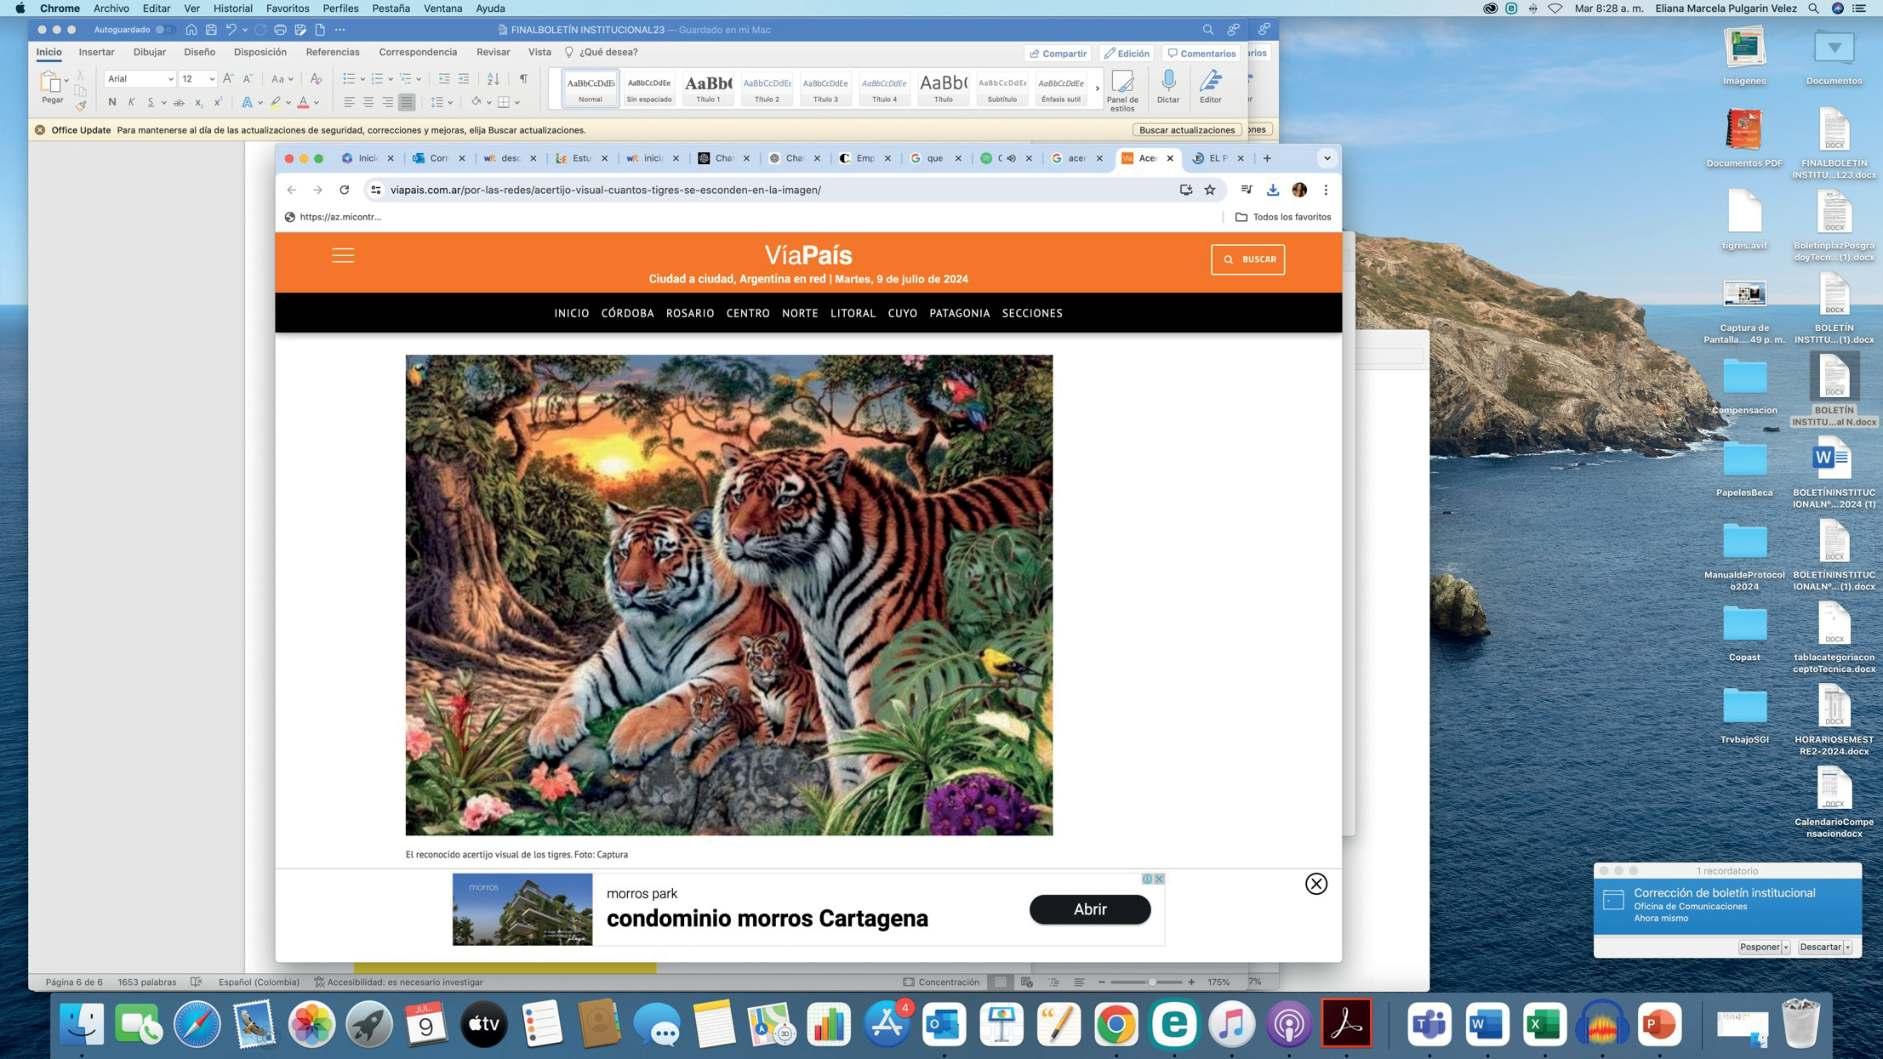The height and width of the screenshot is (1059, 1883).
Task: Open the Insertar ribbon tab
Action: coord(96,52)
